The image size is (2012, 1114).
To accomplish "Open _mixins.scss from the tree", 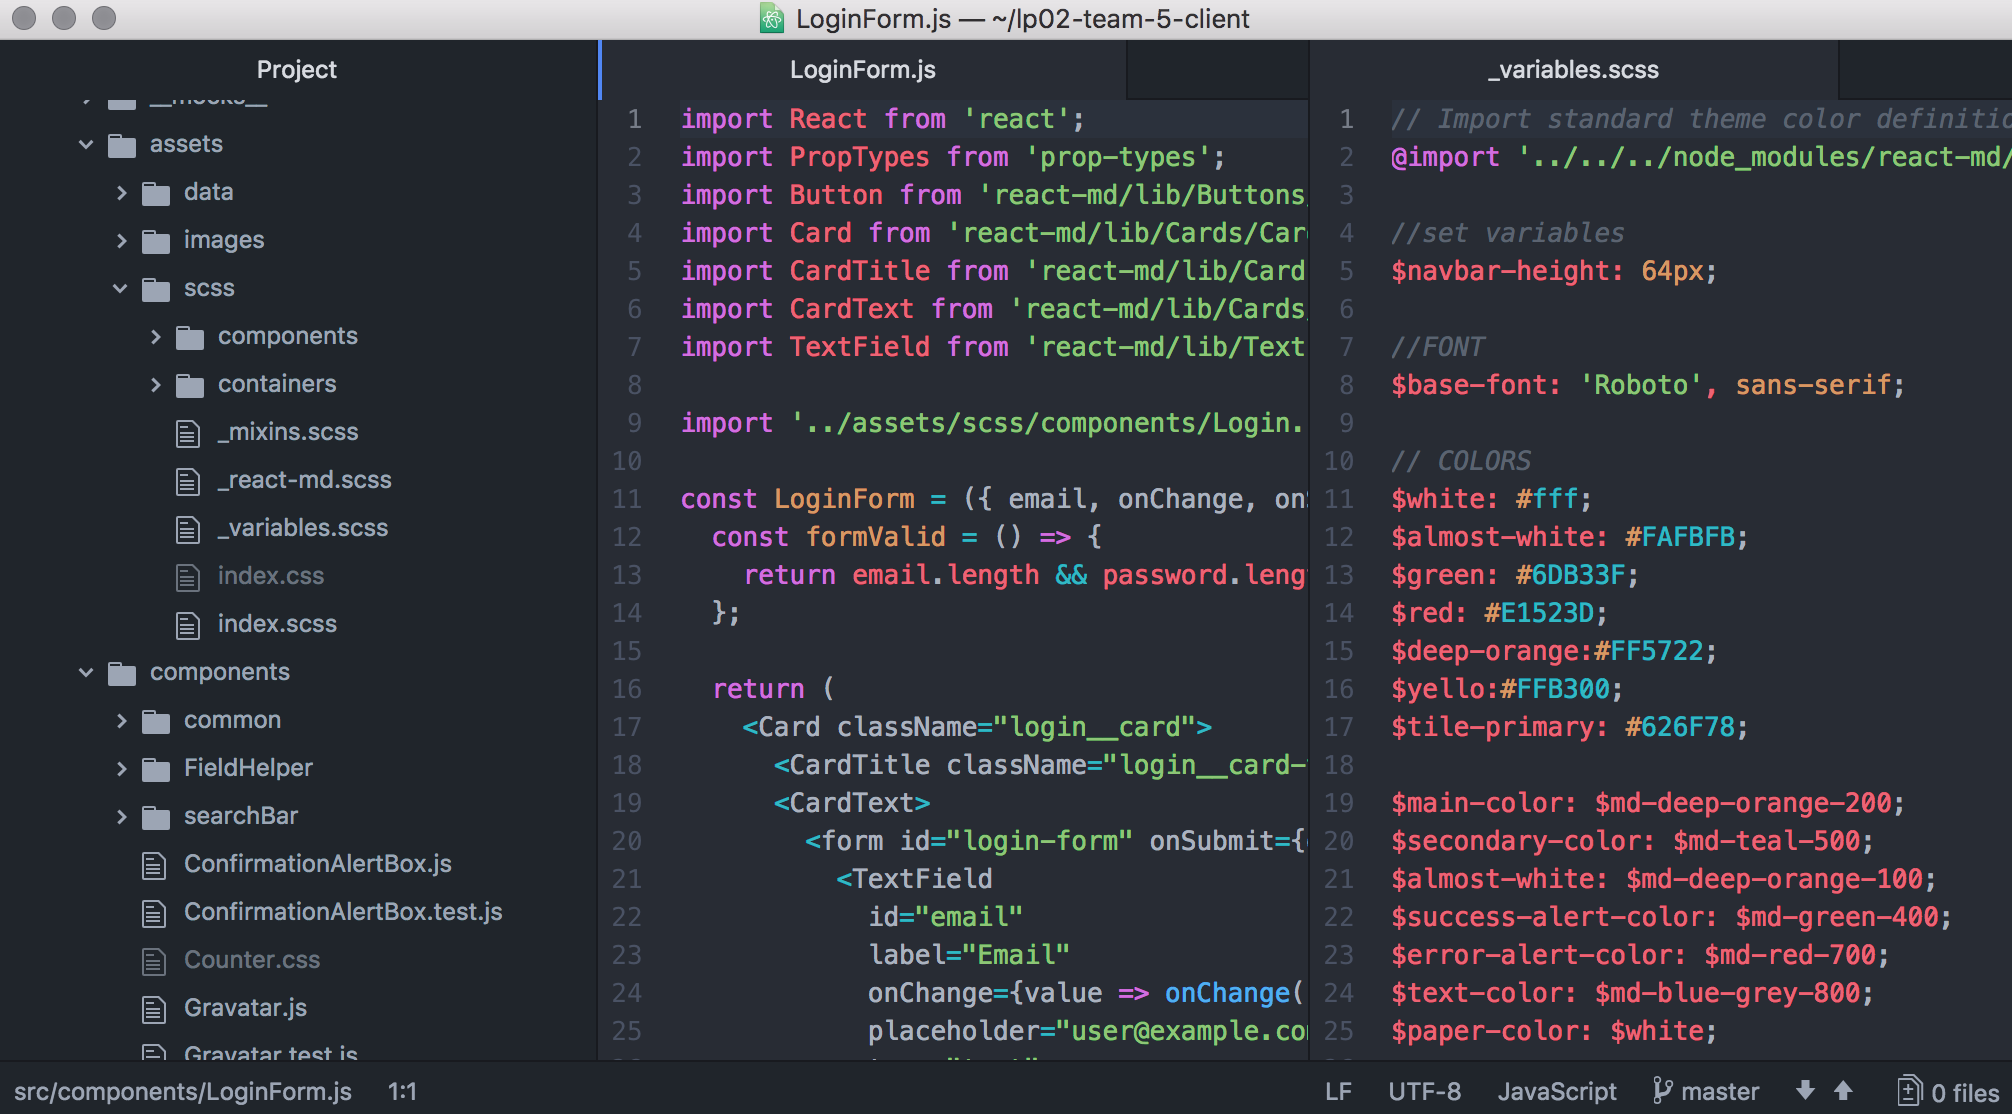I will 288,432.
